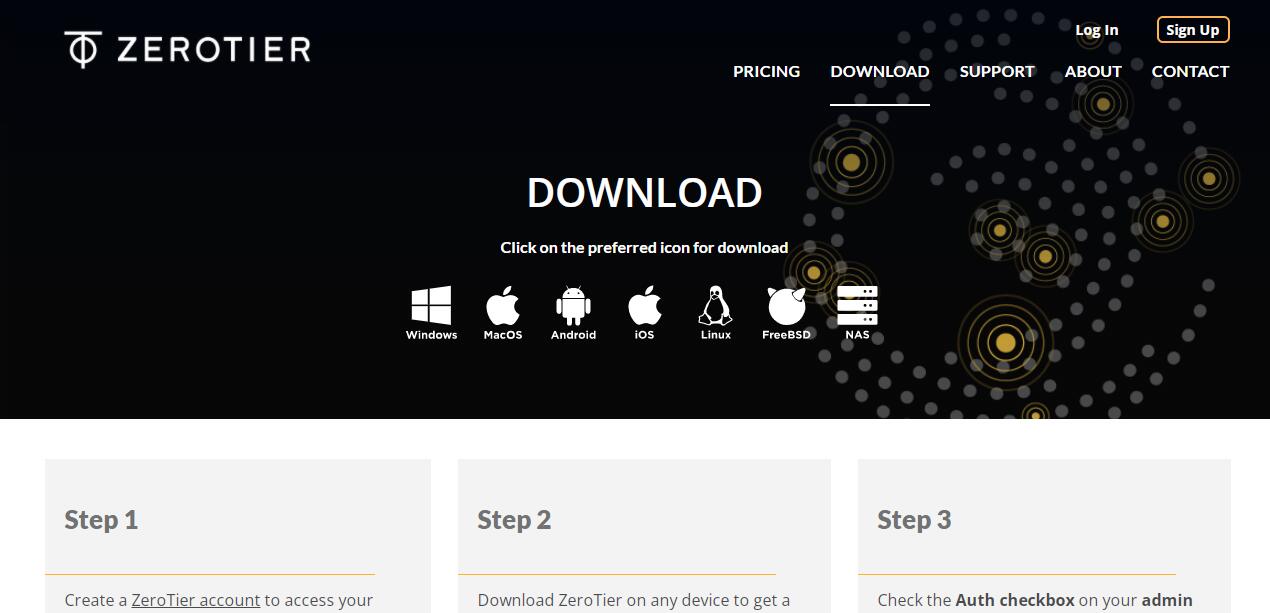Follow the ZeroTier account link
Image resolution: width=1270 pixels, height=613 pixels.
click(x=196, y=600)
